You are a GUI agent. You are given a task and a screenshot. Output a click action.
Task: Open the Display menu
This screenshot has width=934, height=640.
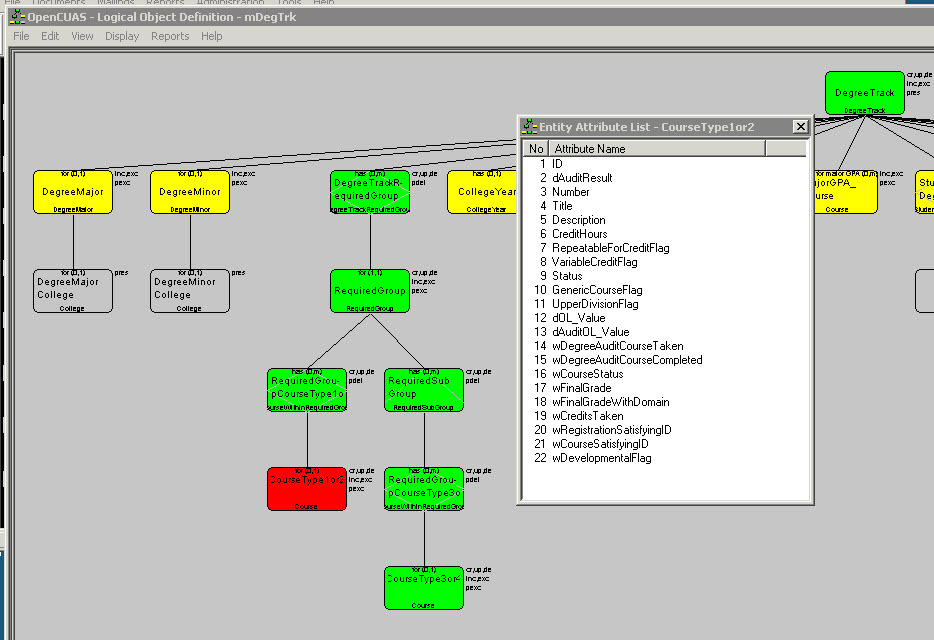coord(122,36)
